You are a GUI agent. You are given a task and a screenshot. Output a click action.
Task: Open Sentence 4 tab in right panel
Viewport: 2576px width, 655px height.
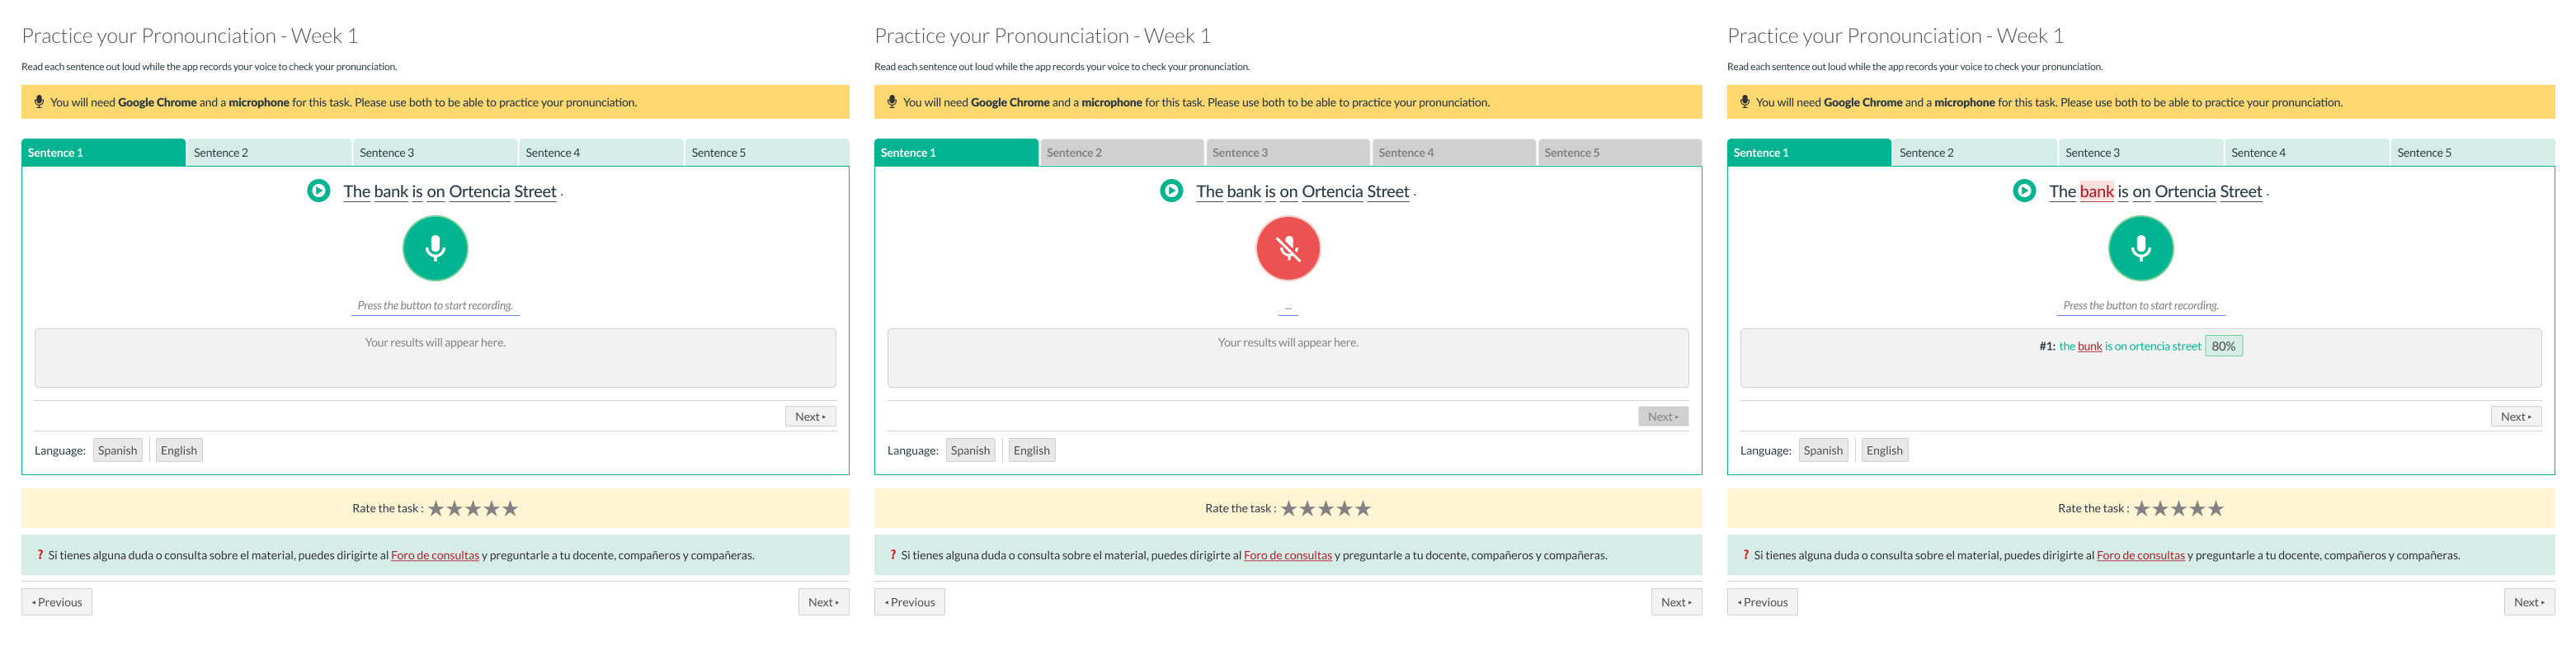pos(2307,152)
